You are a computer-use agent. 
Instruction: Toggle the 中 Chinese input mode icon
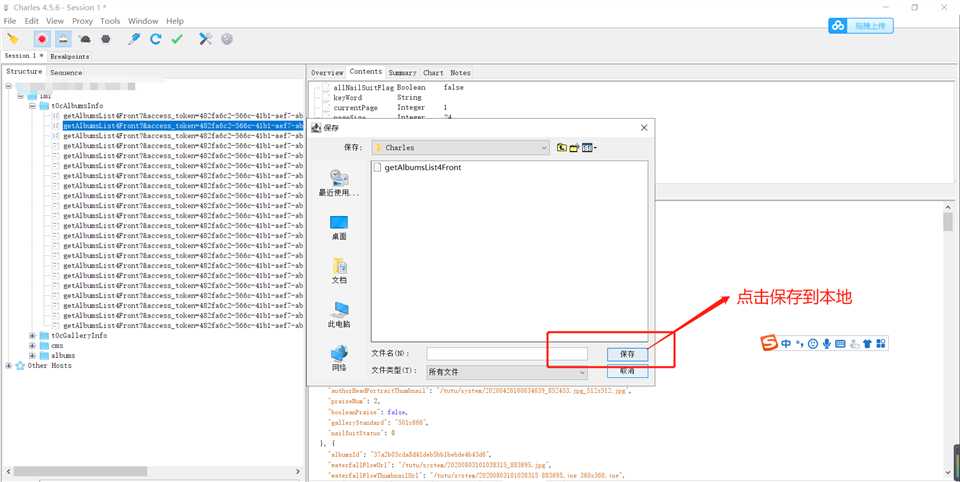[x=786, y=344]
